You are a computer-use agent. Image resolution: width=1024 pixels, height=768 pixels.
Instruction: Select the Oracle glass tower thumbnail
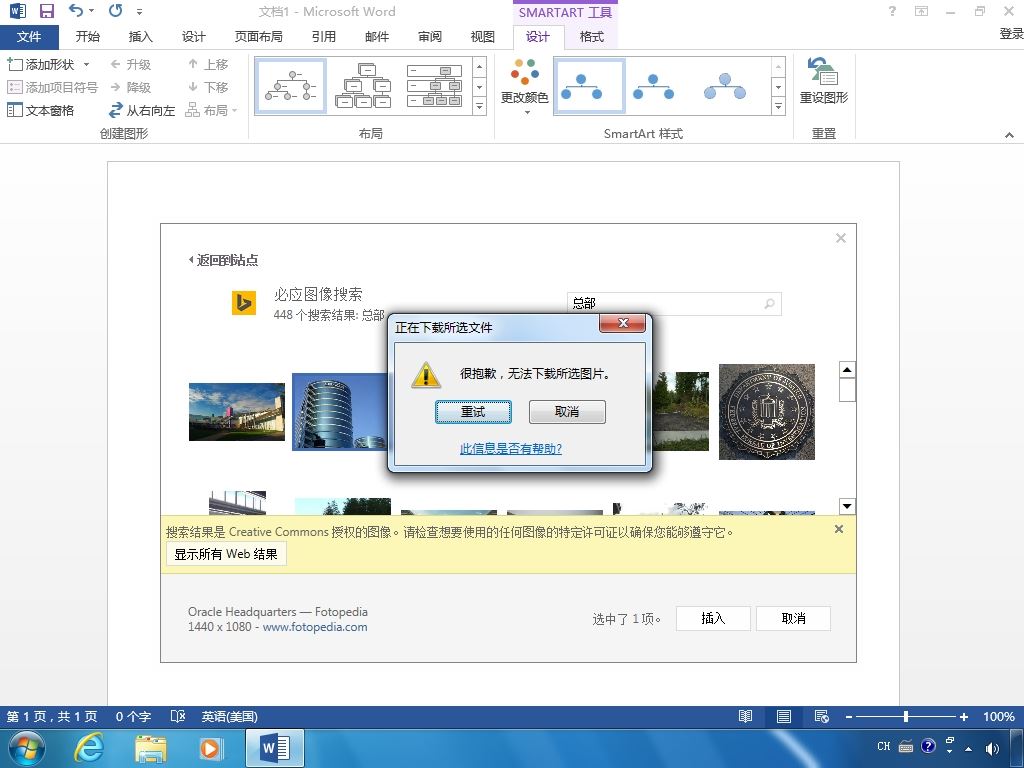[340, 411]
